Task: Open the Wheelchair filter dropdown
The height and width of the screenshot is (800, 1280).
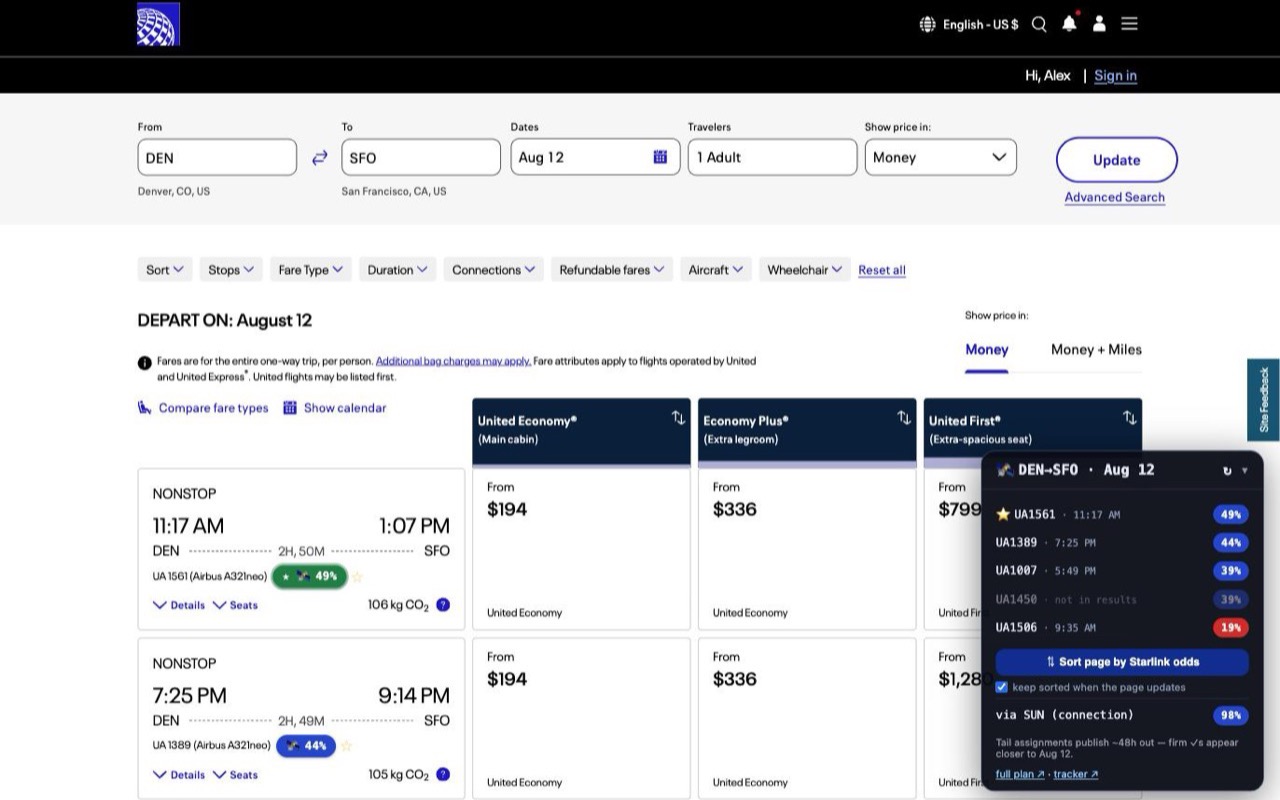Action: (805, 270)
